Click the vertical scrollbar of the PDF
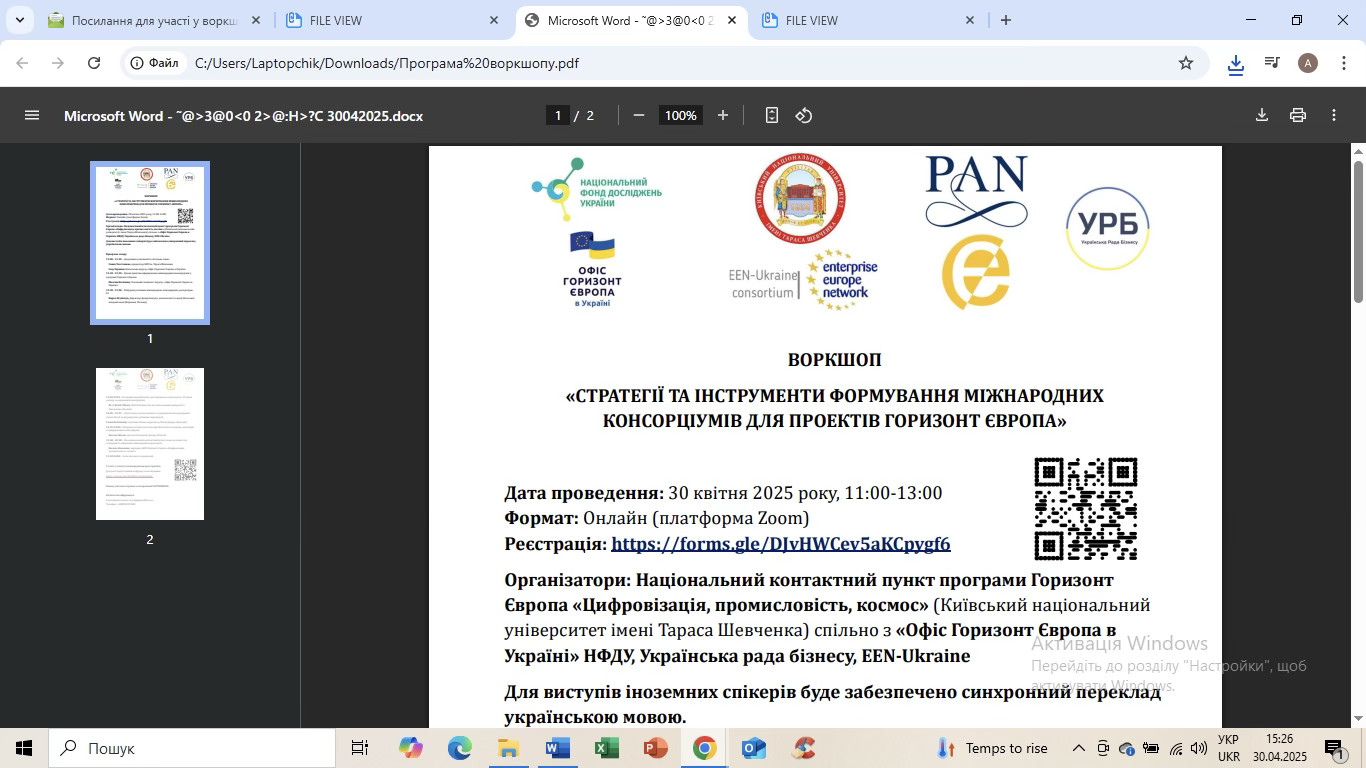Screen dimensions: 1366x768 click(x=1358, y=231)
